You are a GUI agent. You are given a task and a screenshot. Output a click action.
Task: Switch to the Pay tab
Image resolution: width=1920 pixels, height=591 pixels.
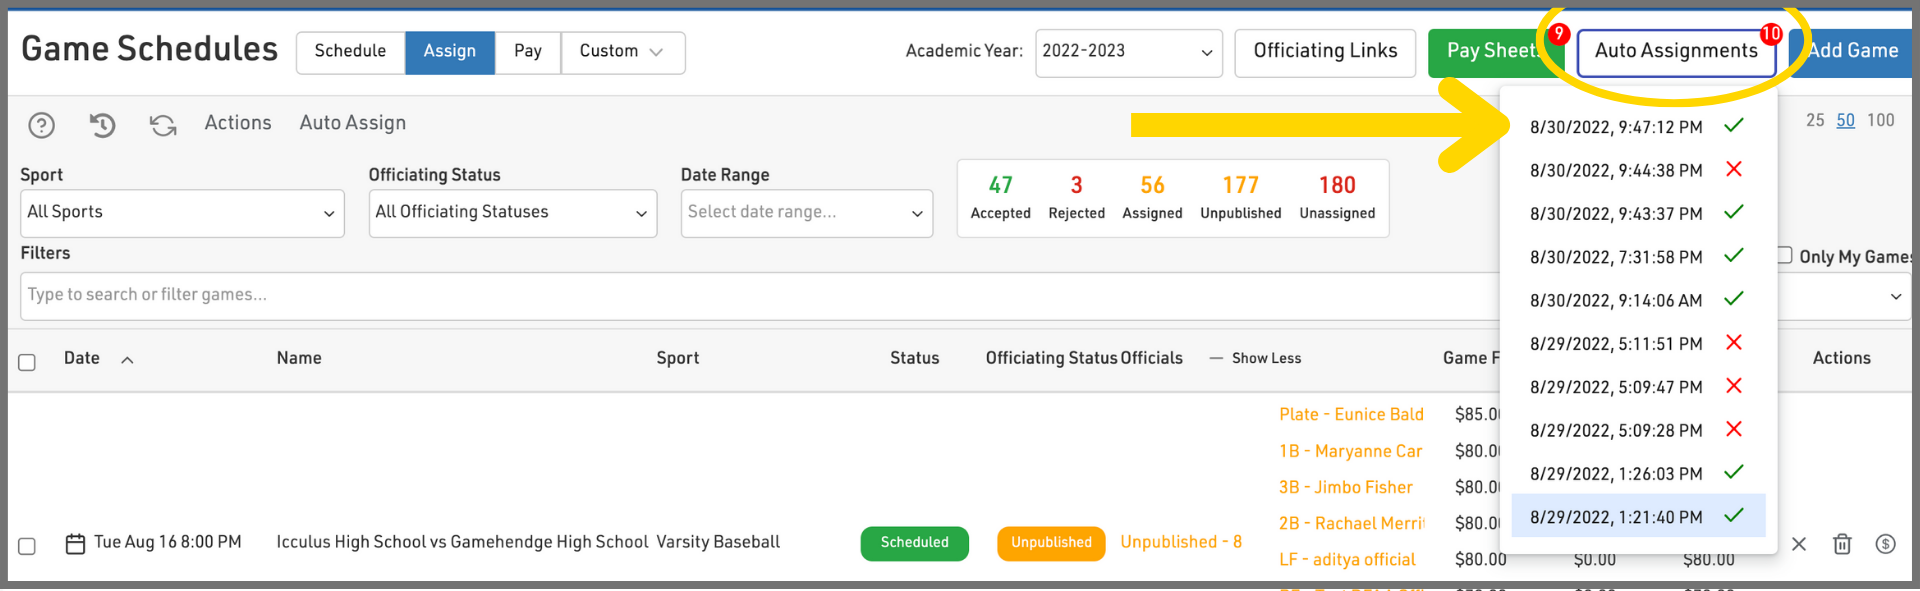(x=527, y=52)
